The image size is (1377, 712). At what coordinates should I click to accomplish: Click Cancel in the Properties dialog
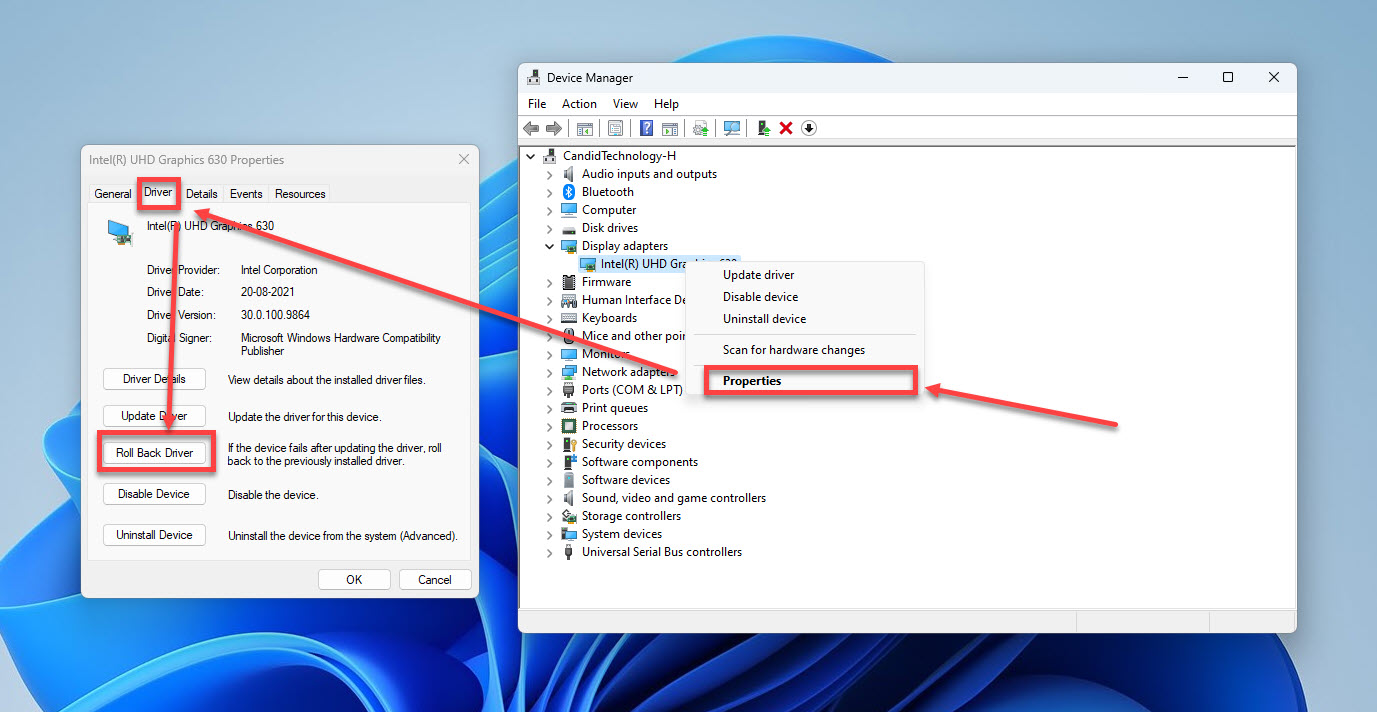(435, 580)
